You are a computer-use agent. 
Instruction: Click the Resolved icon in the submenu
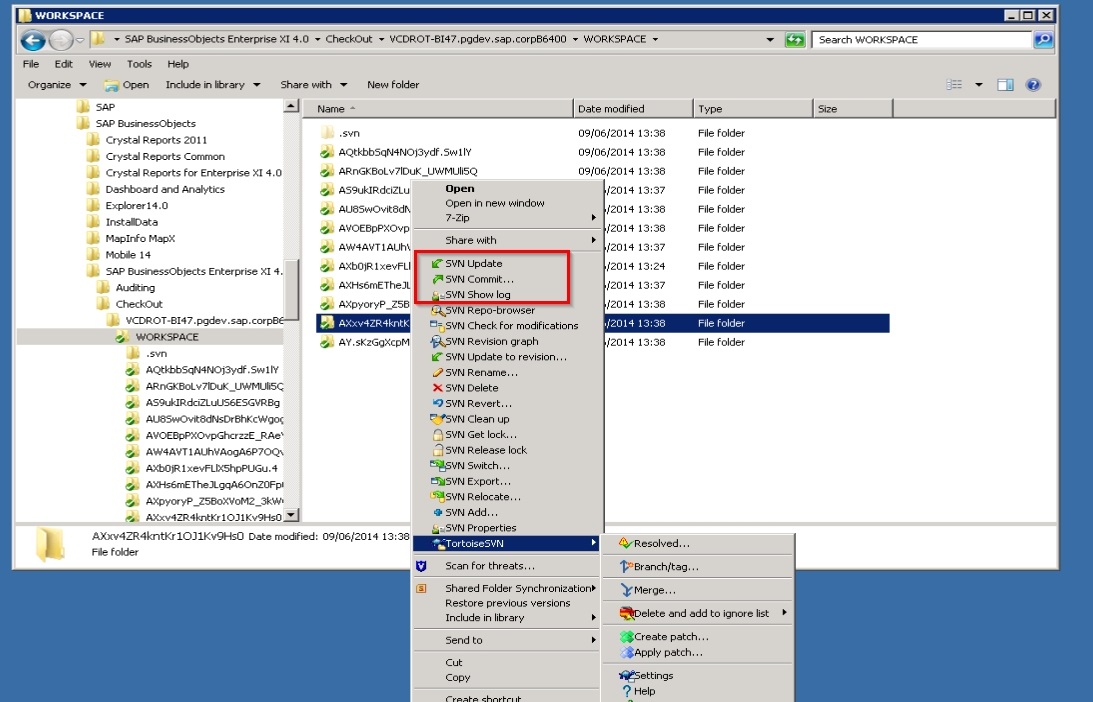[x=625, y=543]
